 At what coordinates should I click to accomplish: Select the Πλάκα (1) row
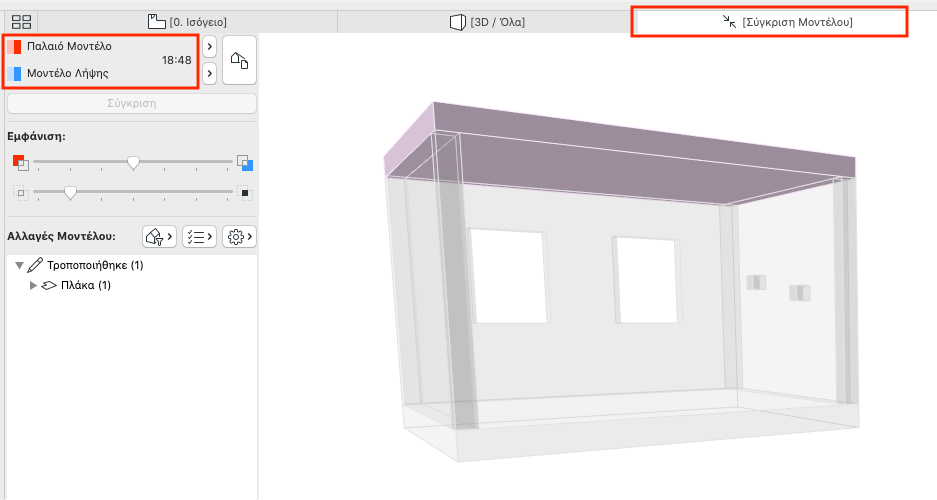pyautogui.click(x=131, y=286)
